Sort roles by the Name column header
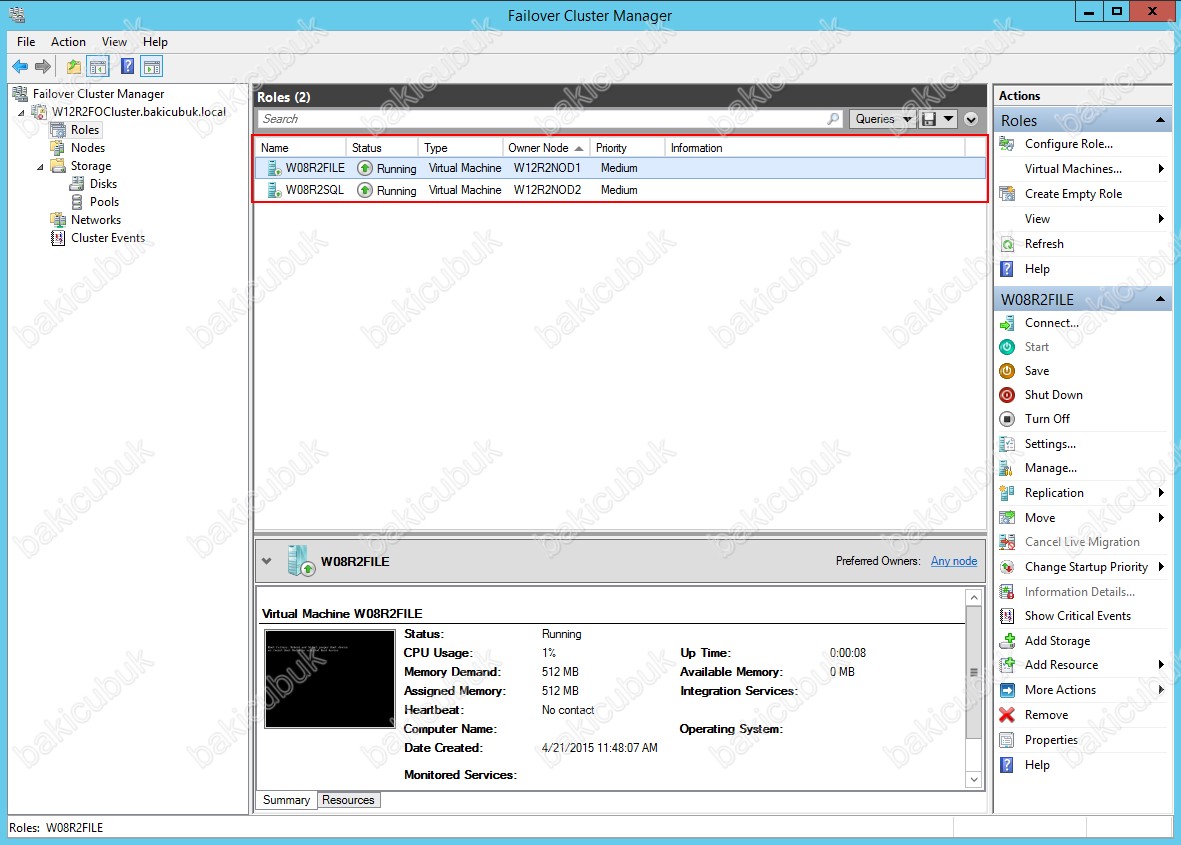The height and width of the screenshot is (845, 1181). click(x=300, y=148)
